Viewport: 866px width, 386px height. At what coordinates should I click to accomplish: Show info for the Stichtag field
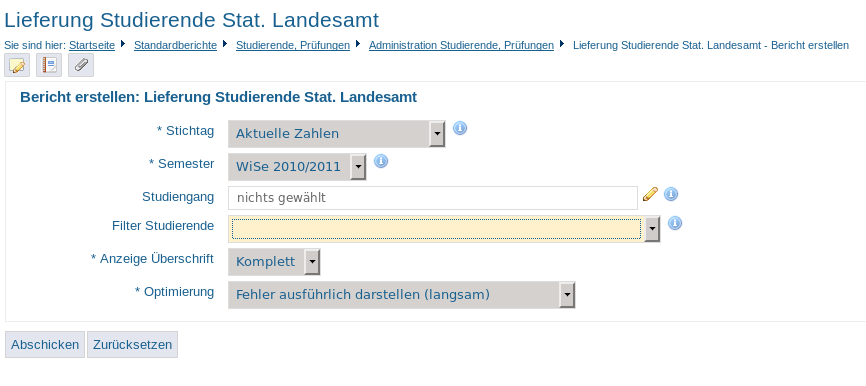tap(460, 128)
